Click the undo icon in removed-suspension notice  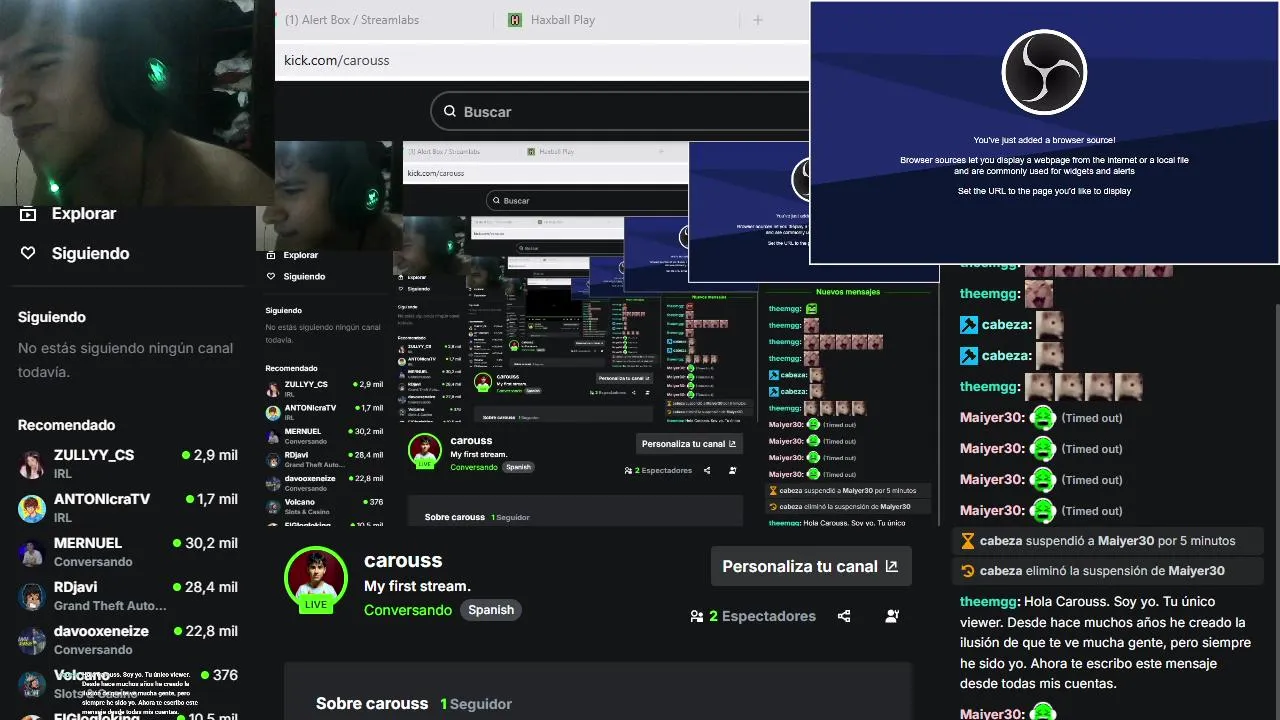click(x=967, y=571)
